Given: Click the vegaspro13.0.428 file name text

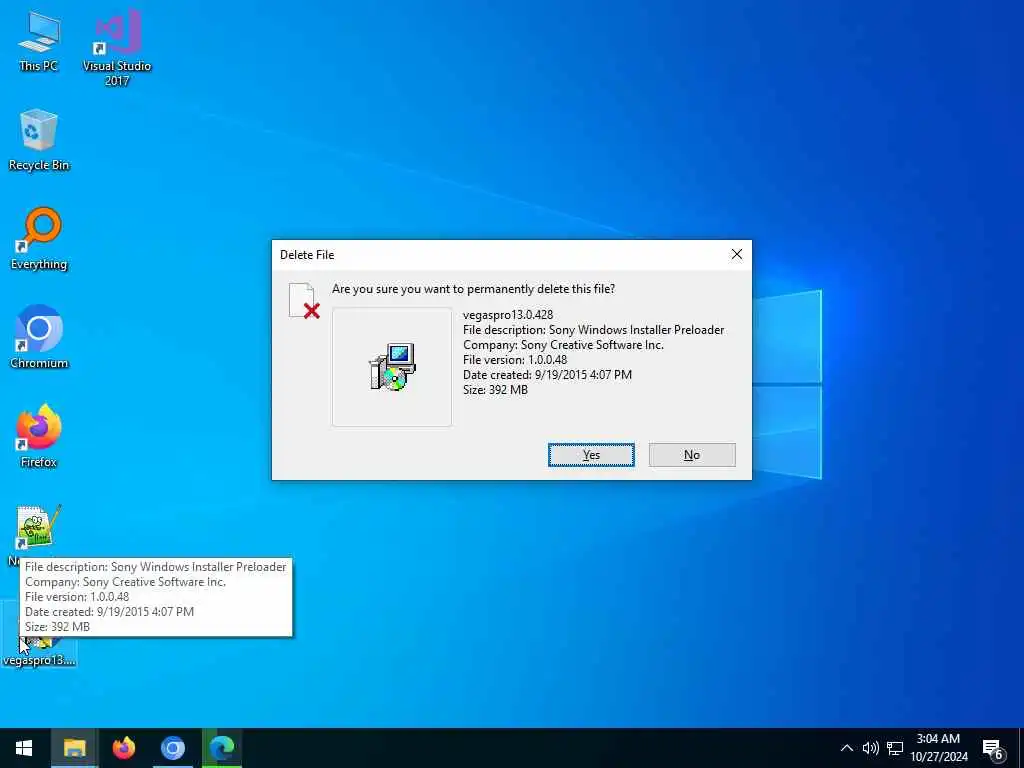Looking at the screenshot, I should [x=508, y=315].
